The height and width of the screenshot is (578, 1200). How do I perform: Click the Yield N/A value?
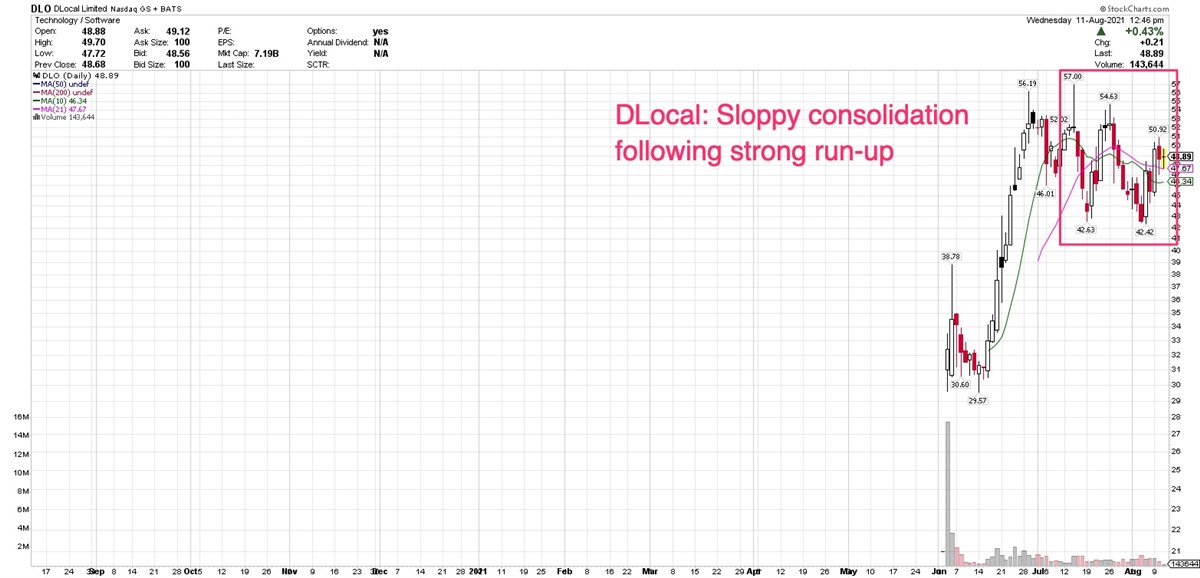(380, 53)
